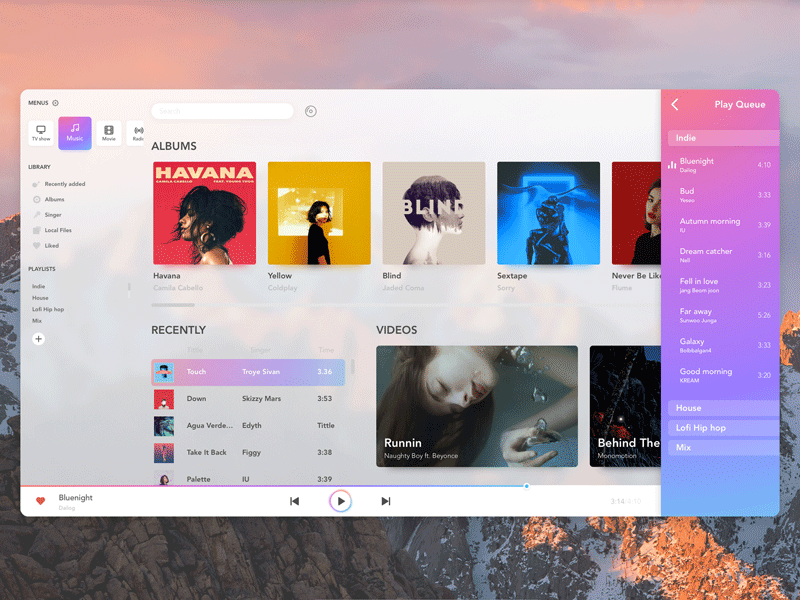Add a new playlist with plus button
This screenshot has width=800, height=600.
(x=39, y=339)
